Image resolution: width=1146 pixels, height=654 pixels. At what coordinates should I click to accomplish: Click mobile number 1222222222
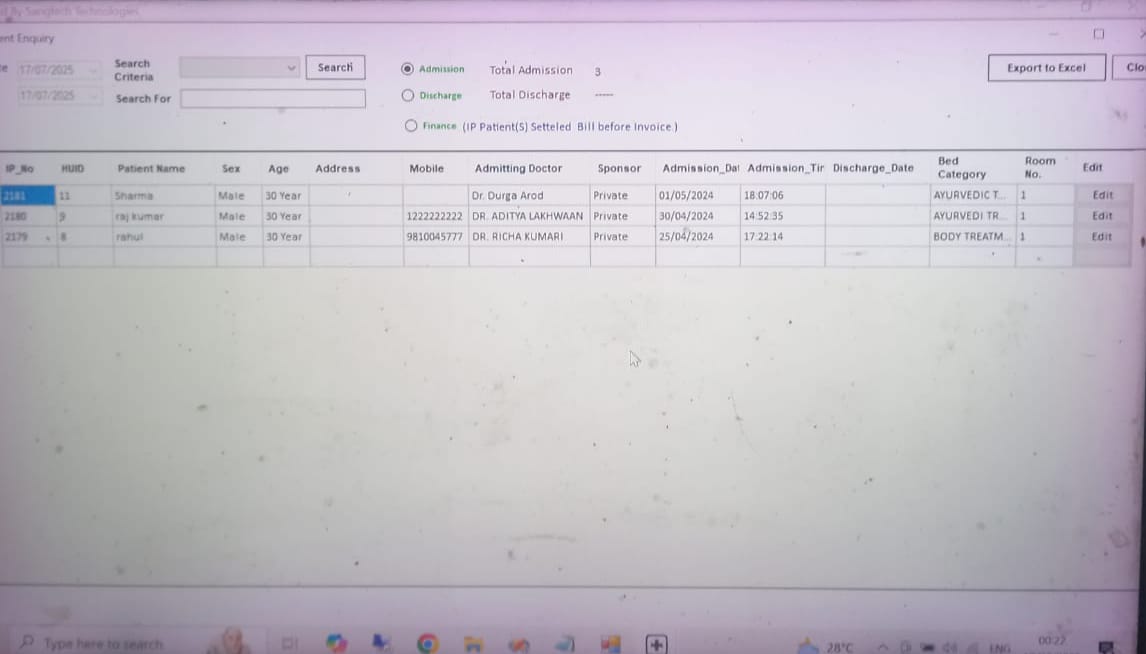pyautogui.click(x=434, y=216)
